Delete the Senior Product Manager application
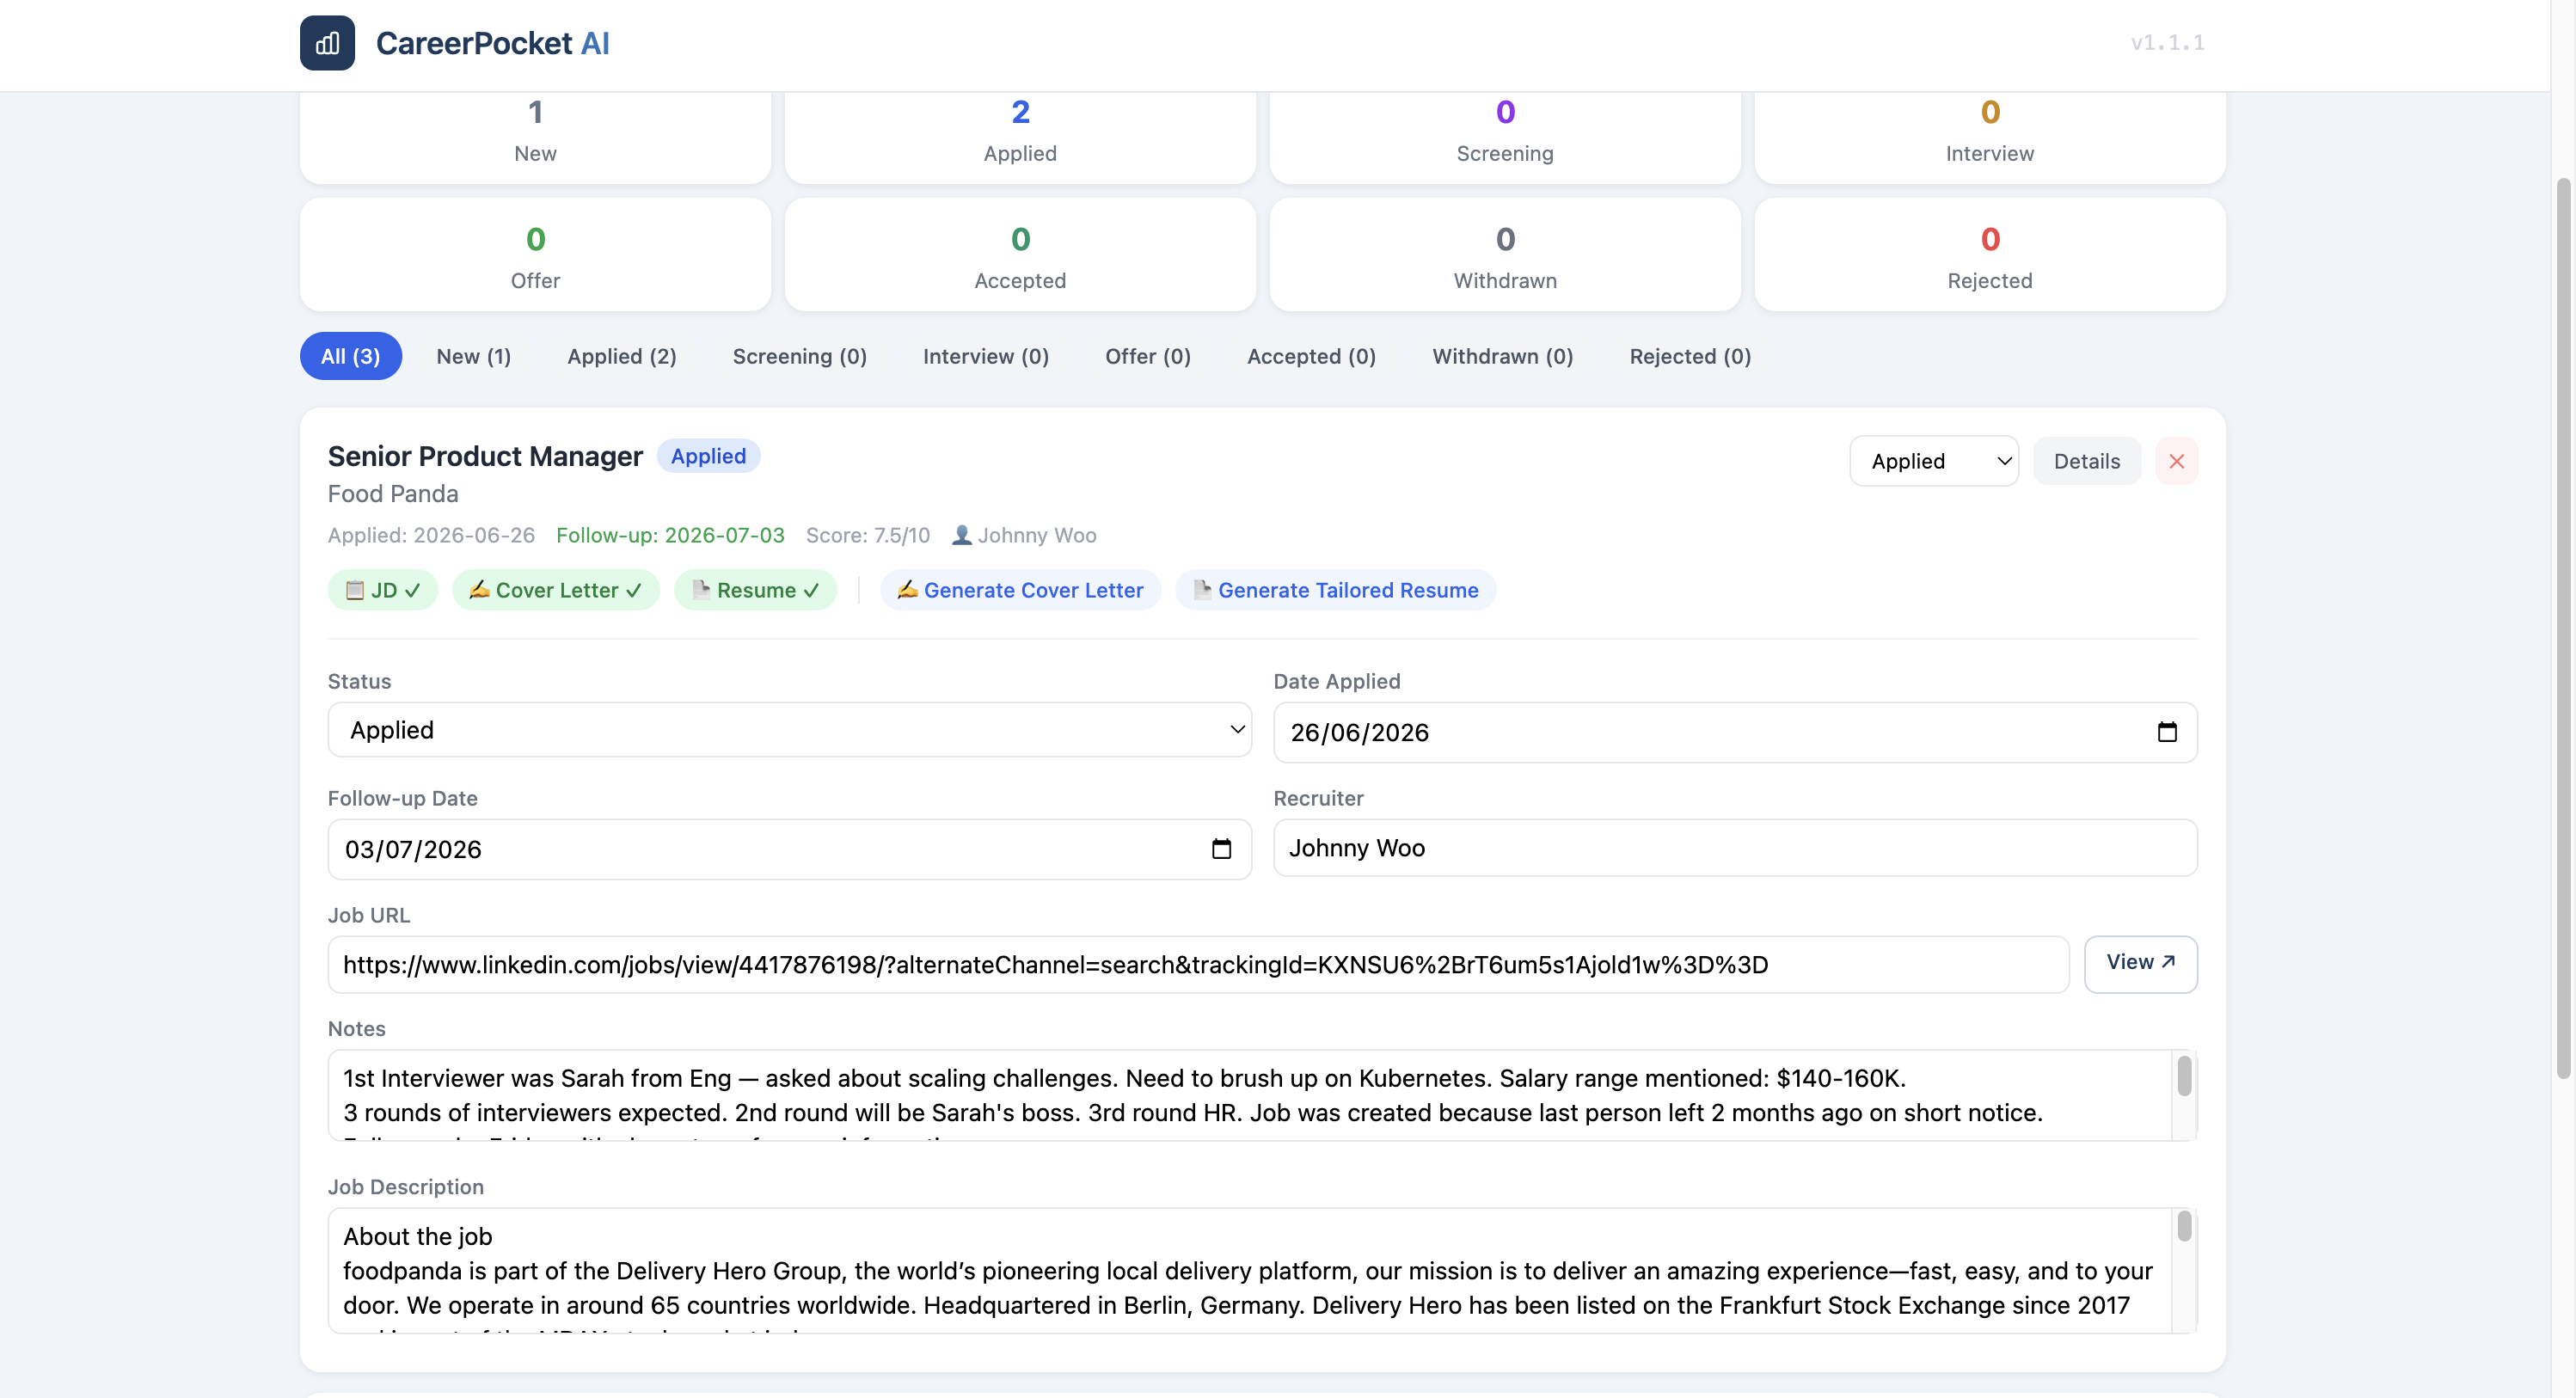The height and width of the screenshot is (1398, 2576). click(x=2176, y=461)
